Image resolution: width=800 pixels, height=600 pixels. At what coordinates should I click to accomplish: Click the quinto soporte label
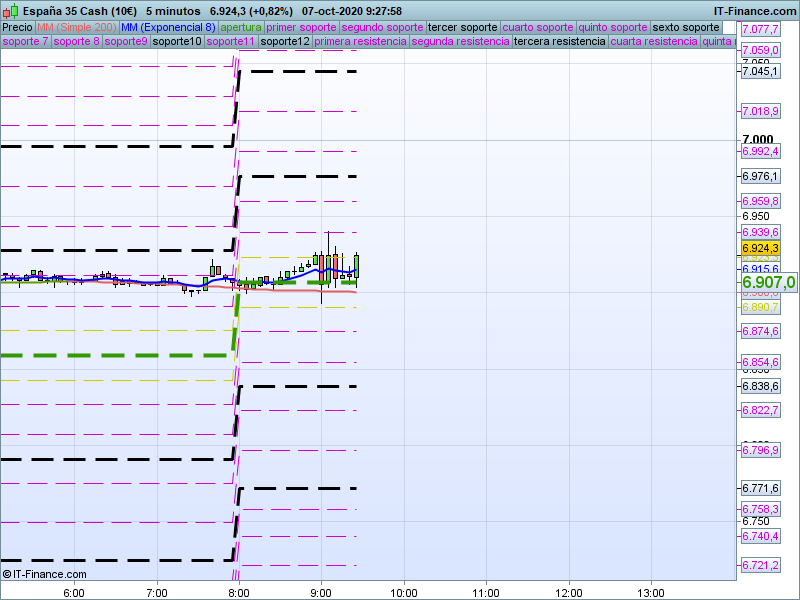coord(613,28)
